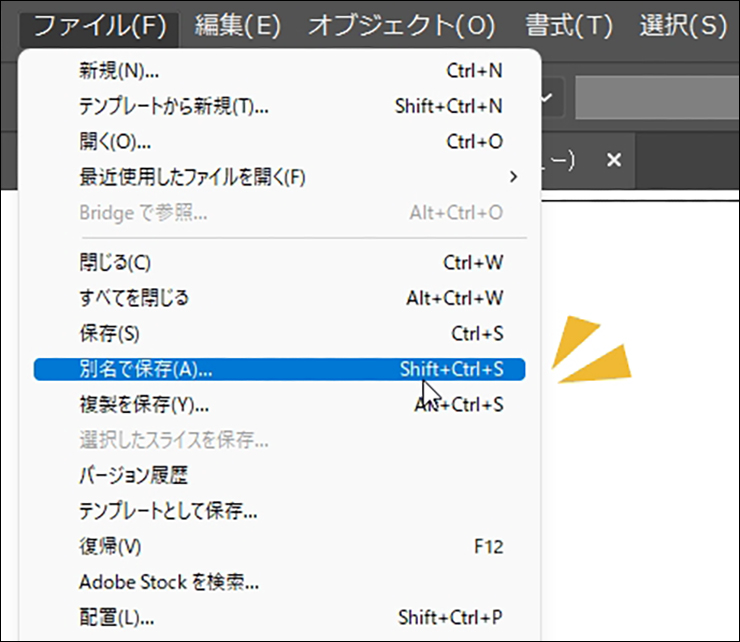
Task: Expand 最近使用したファイルを開く(F) submenu
Action: pos(192,177)
